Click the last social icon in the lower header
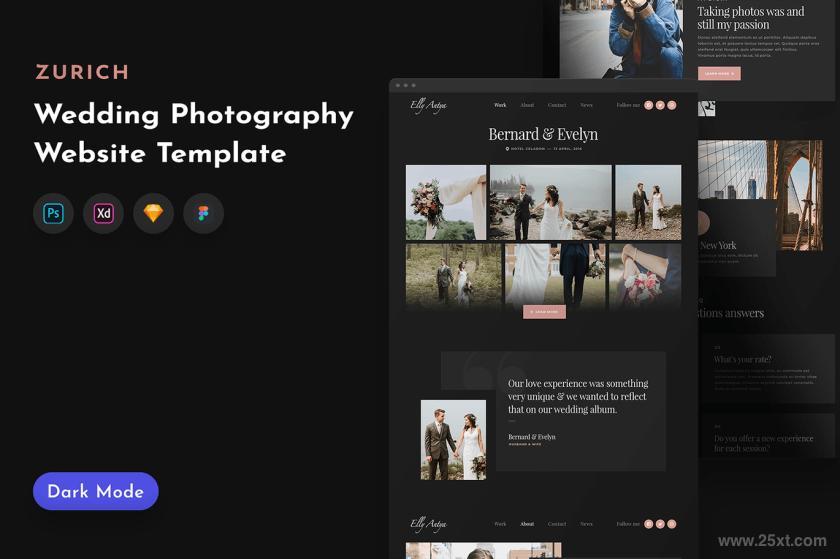The image size is (840, 559). click(672, 524)
